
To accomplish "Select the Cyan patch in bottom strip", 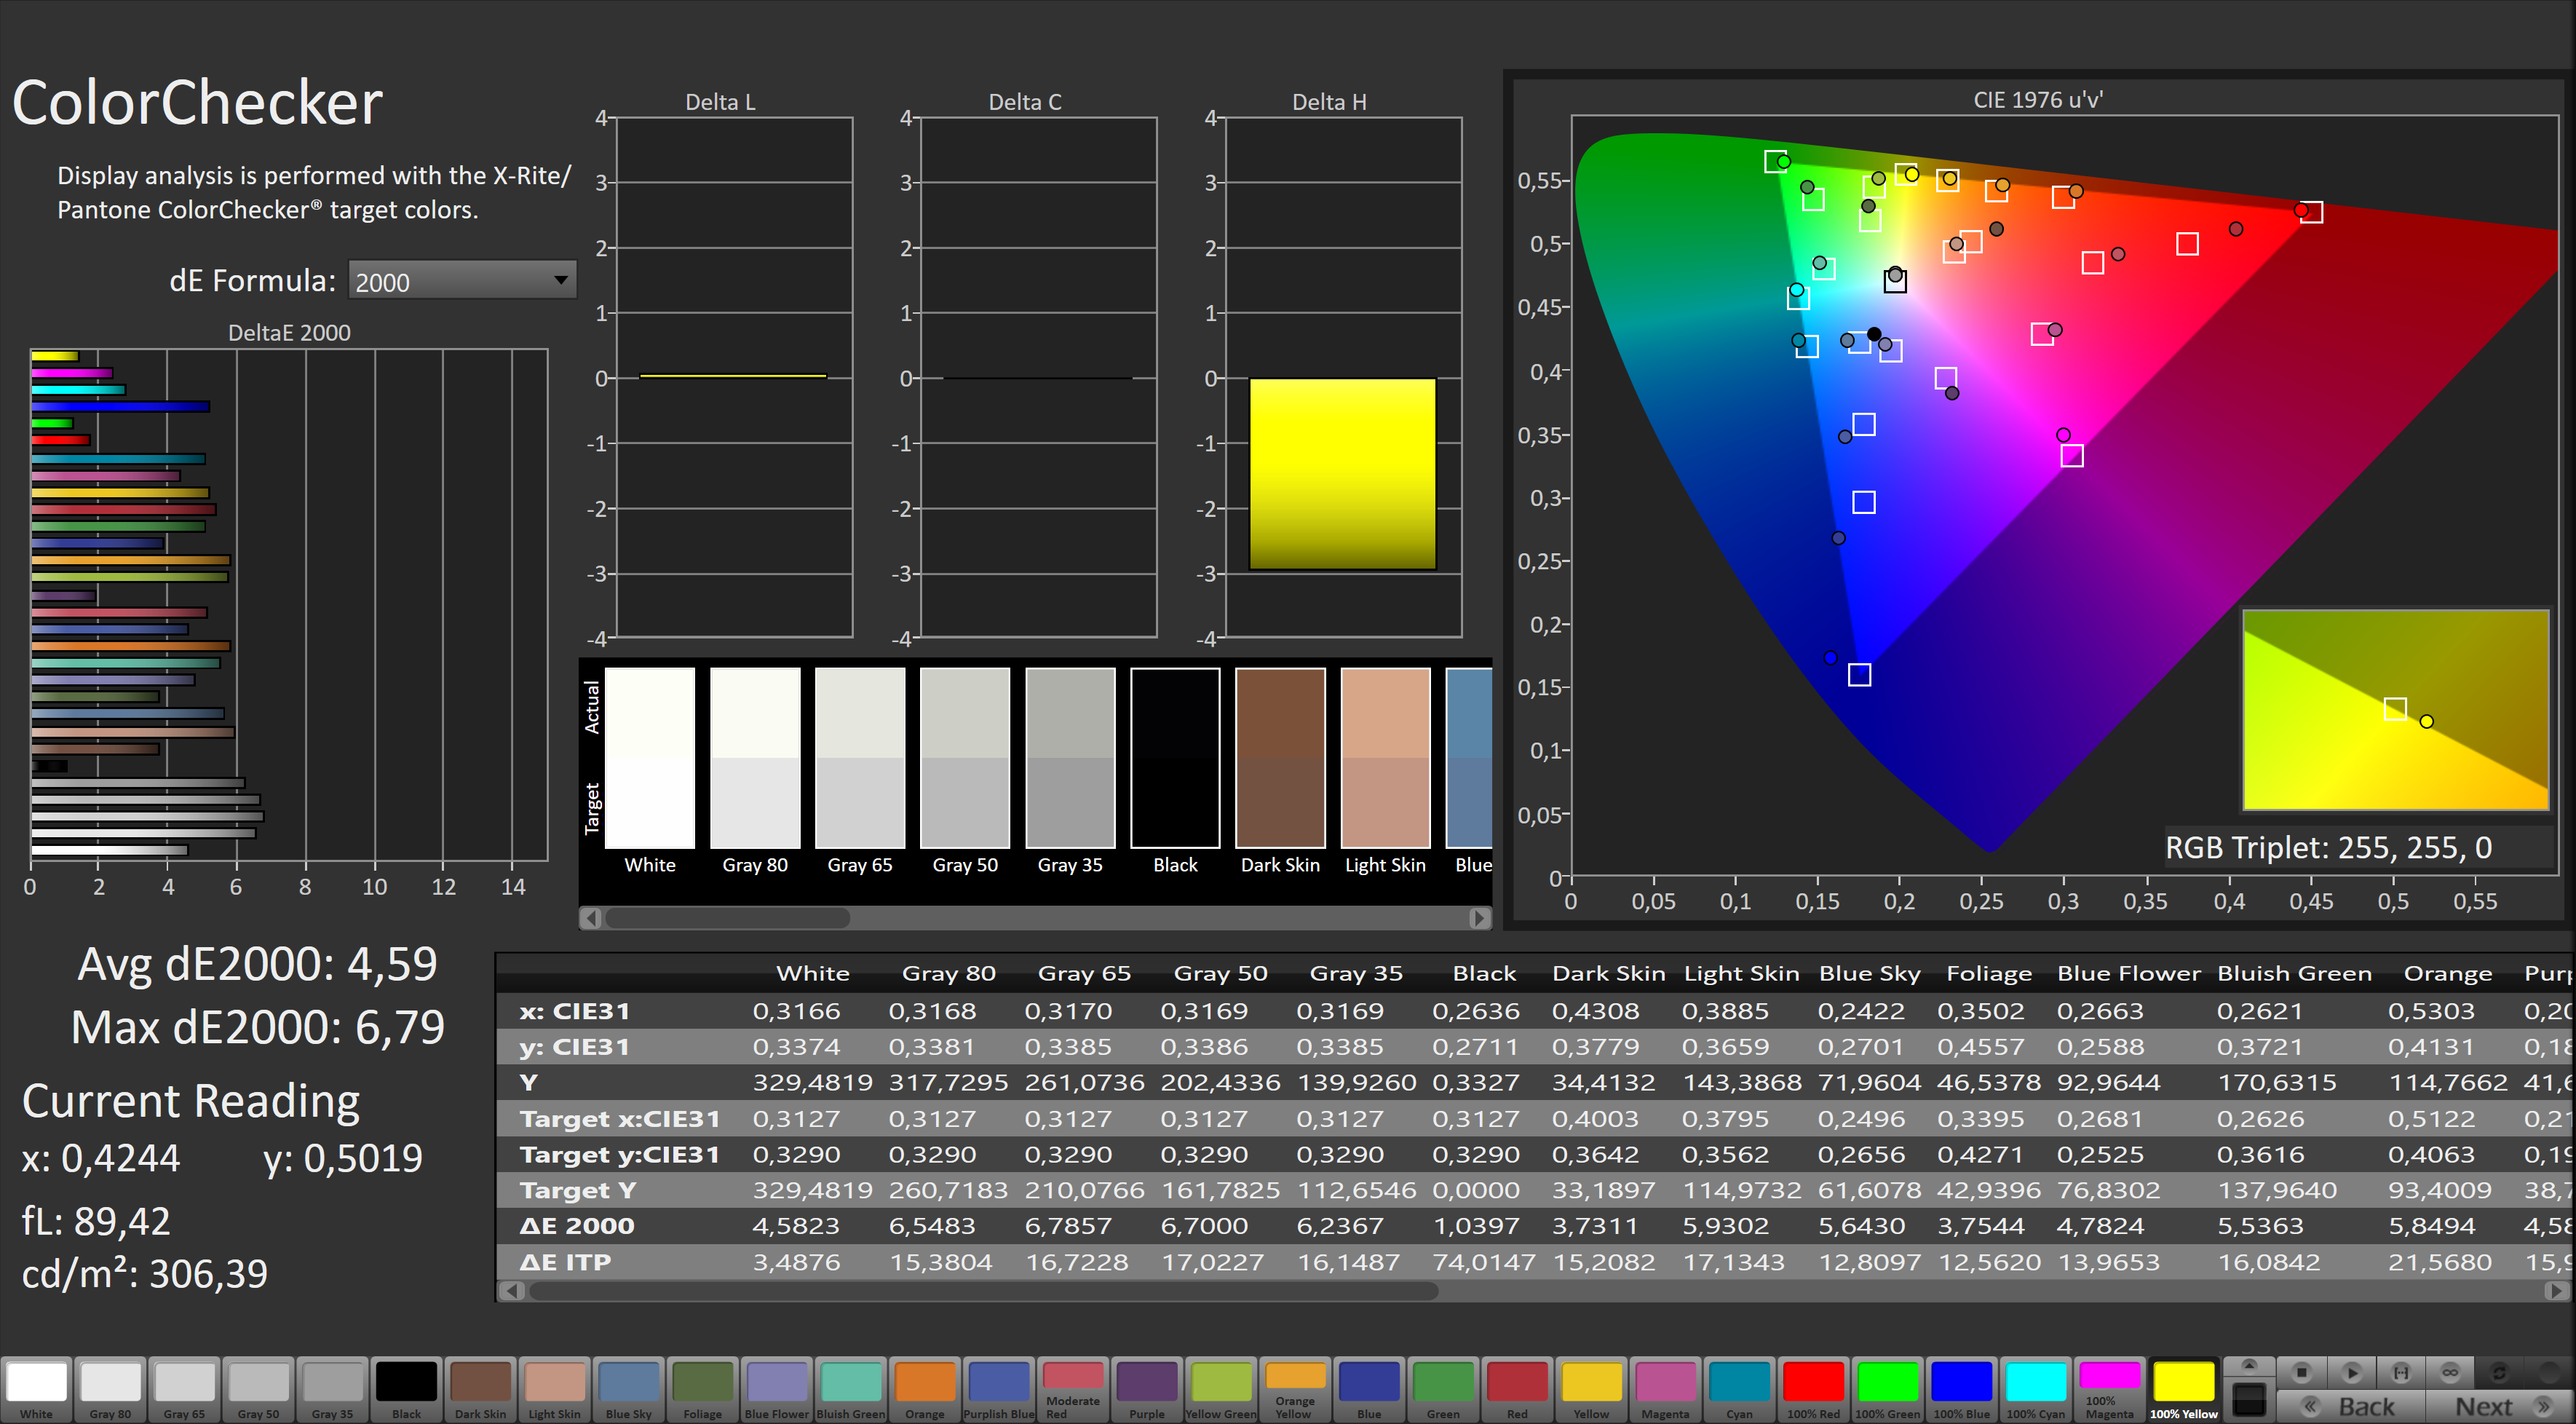I will point(1739,1389).
